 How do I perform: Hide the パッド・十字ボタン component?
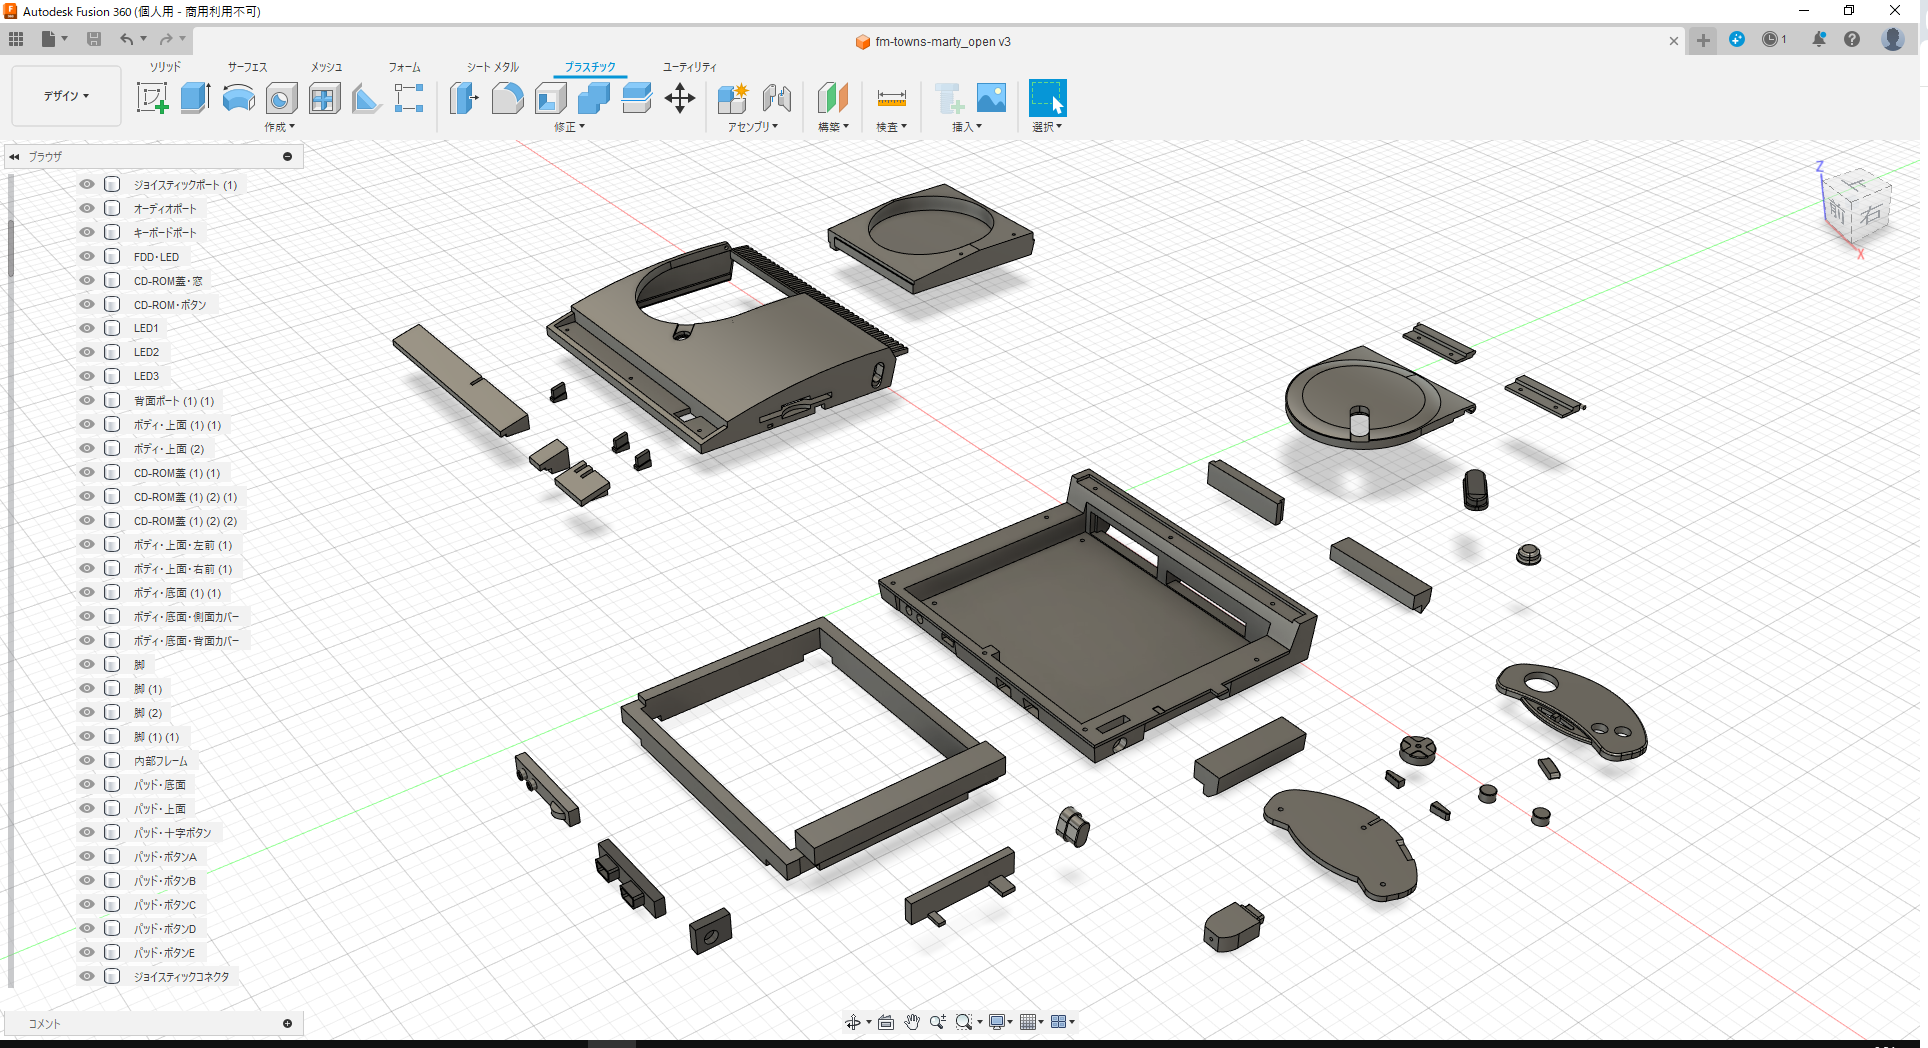(86, 832)
